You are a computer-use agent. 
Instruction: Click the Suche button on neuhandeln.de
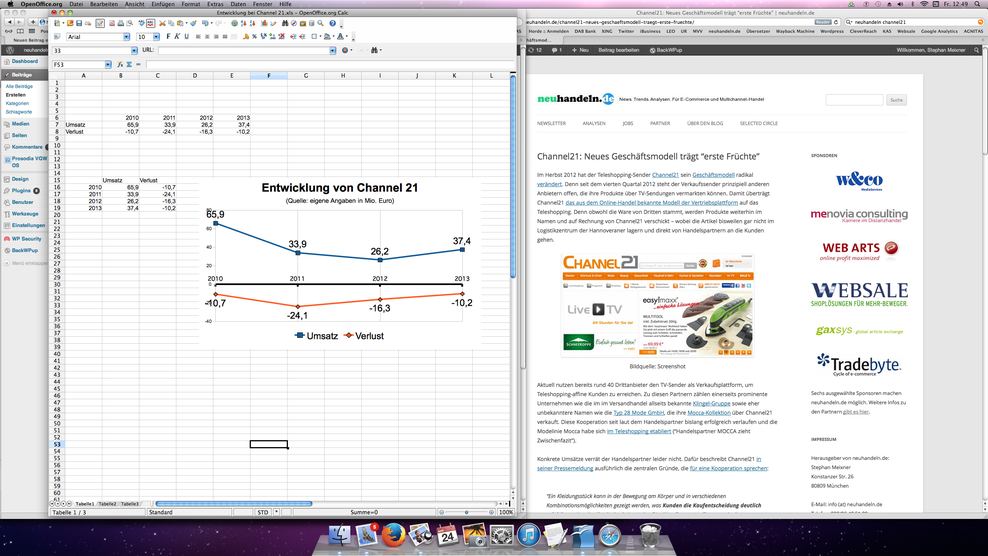coord(897,100)
